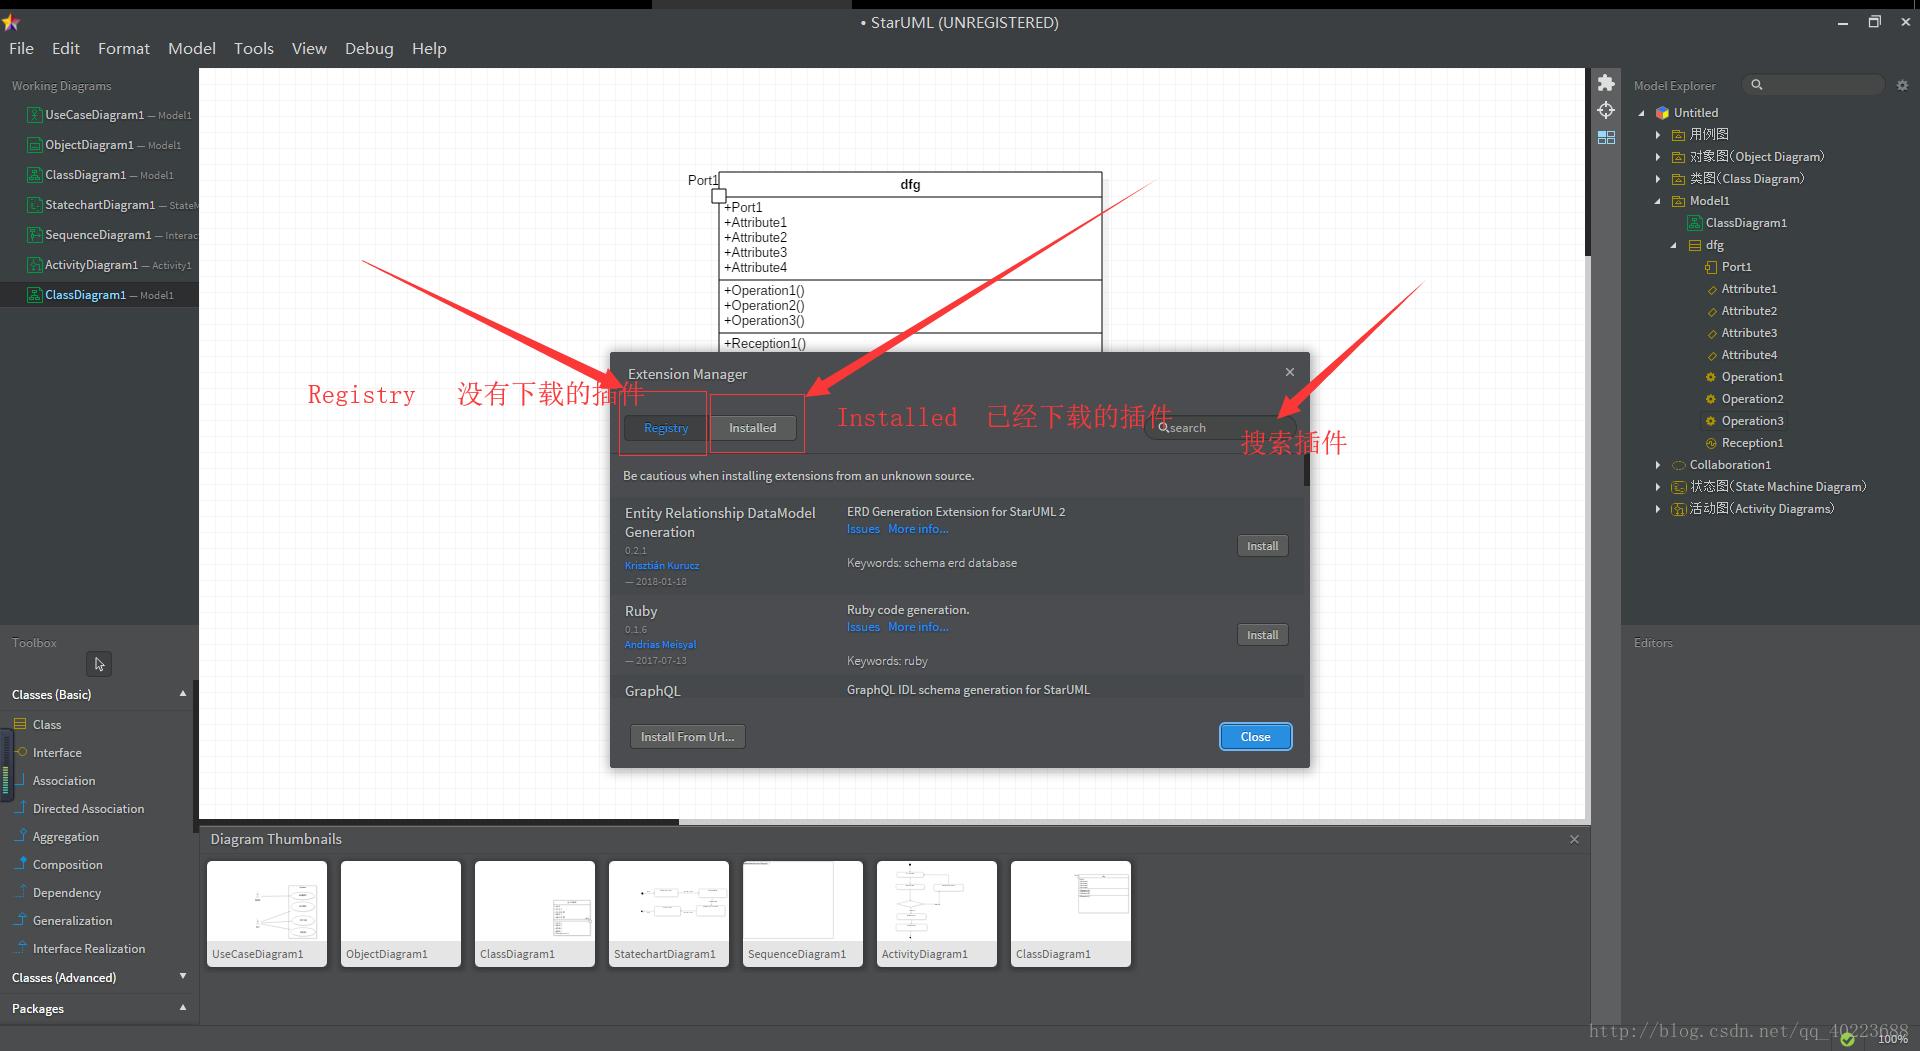The width and height of the screenshot is (1920, 1051).
Task: Open More info link for ERD extension
Action: (918, 529)
